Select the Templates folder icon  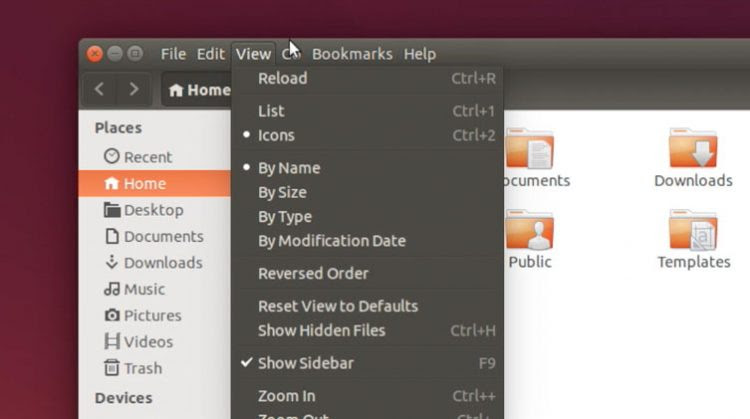click(x=693, y=230)
